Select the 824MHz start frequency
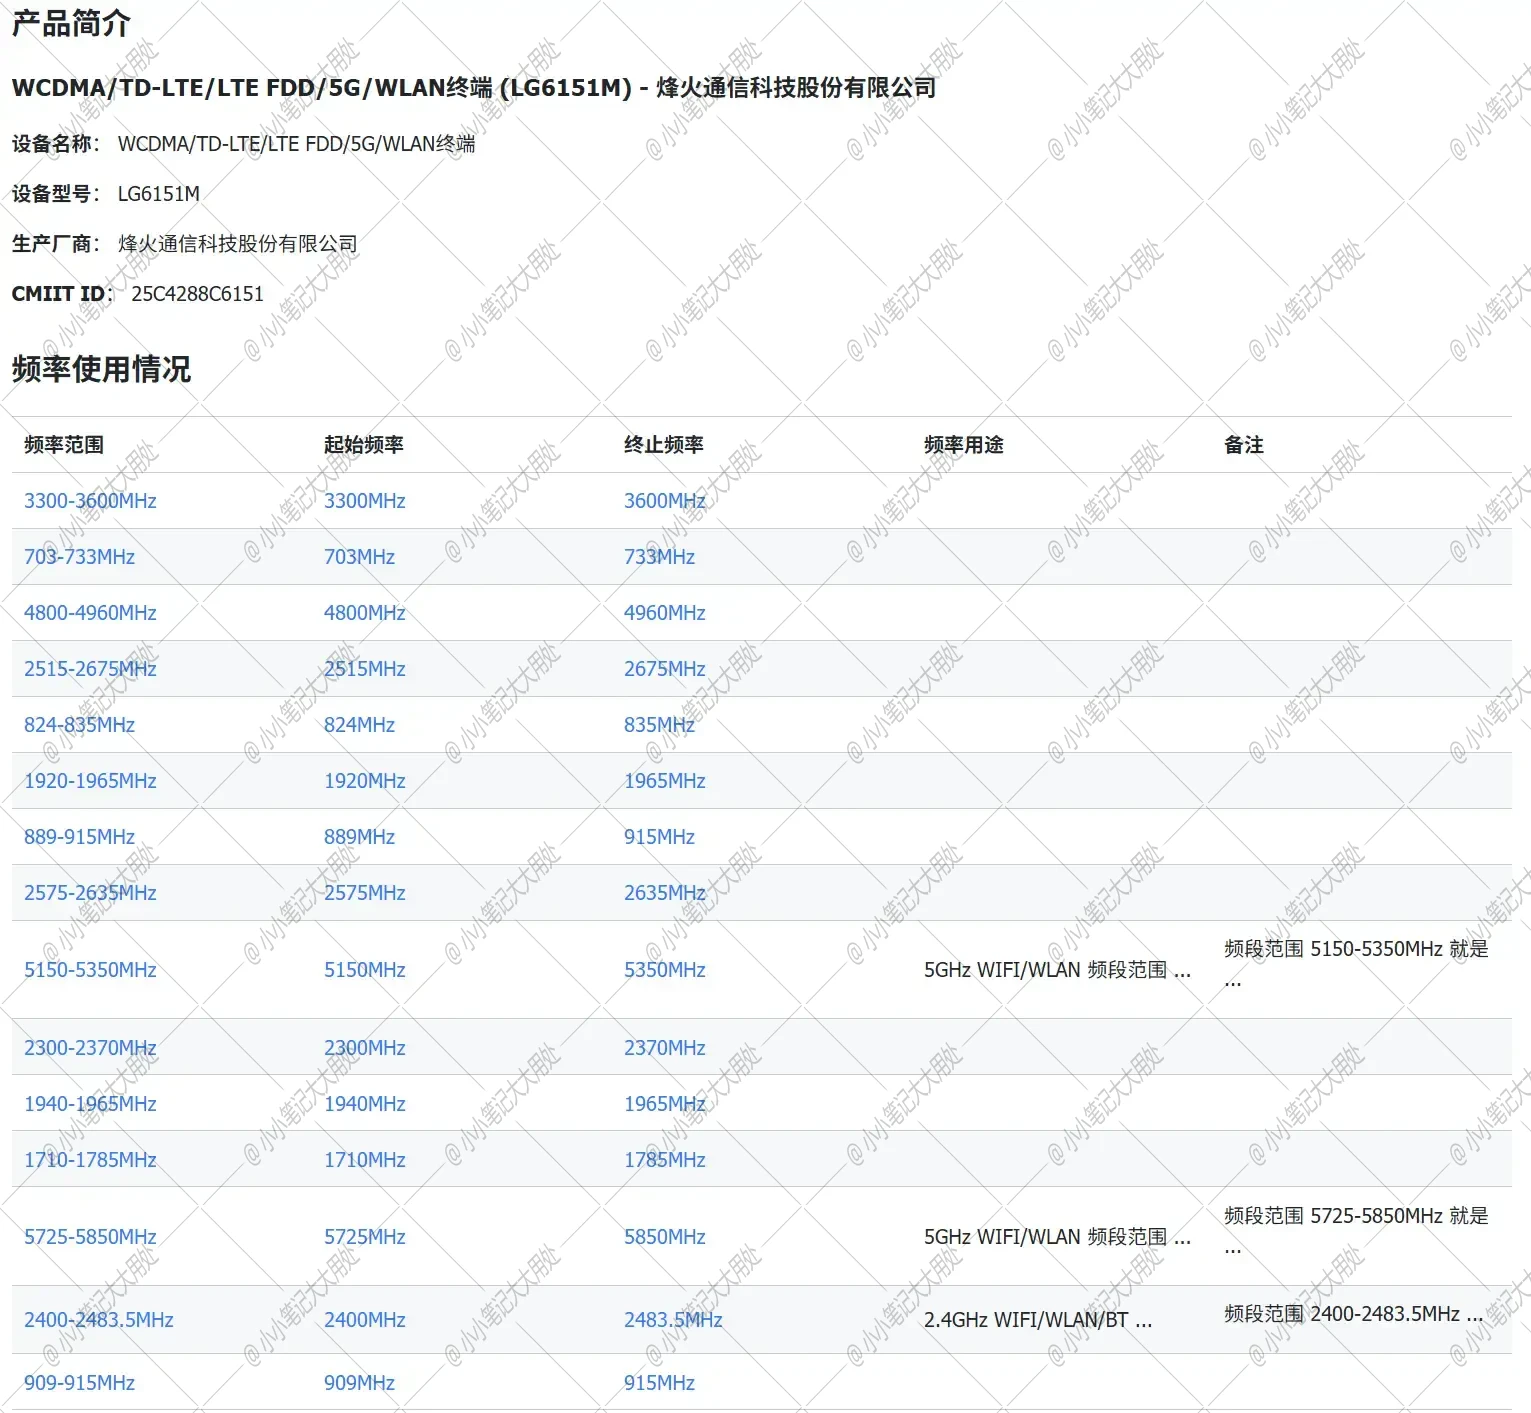This screenshot has height=1413, width=1531. (x=359, y=725)
